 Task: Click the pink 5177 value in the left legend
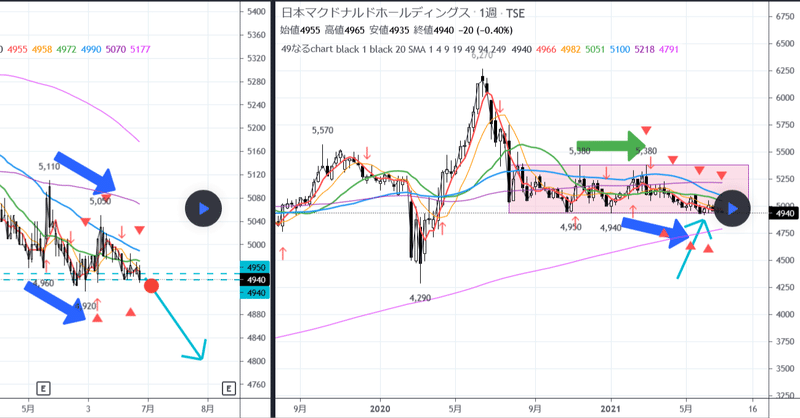140,50
